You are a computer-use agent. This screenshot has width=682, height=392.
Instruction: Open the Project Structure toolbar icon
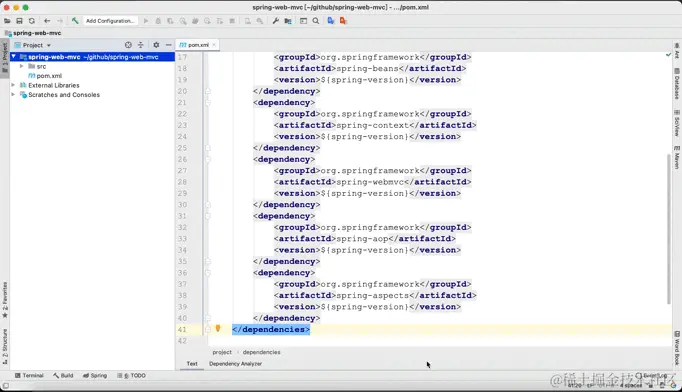(288, 21)
